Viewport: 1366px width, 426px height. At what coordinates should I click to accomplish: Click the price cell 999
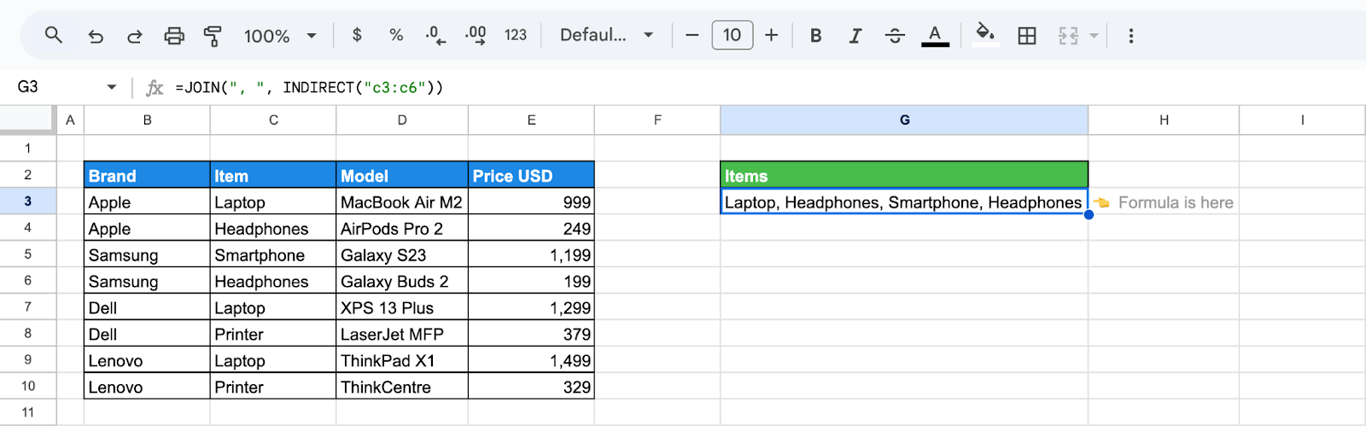(531, 202)
